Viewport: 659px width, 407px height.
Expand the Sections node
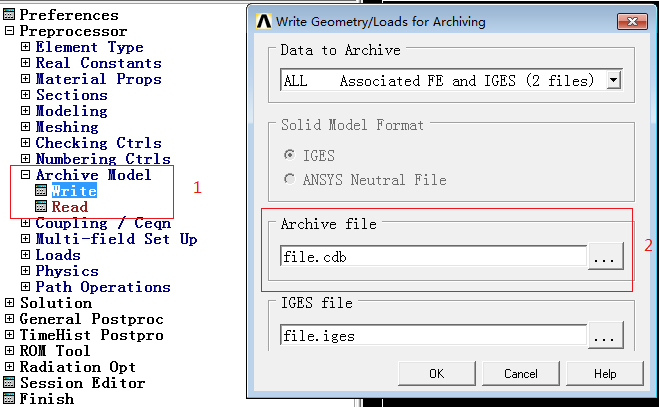[x=26, y=95]
